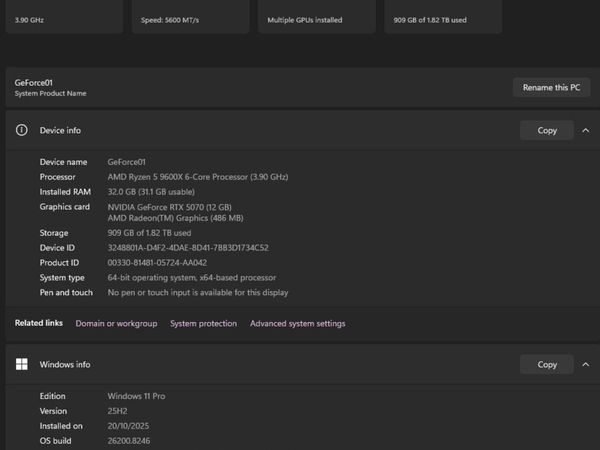Select the Multiple GPUs installed card
The image size is (600, 450).
click(317, 17)
